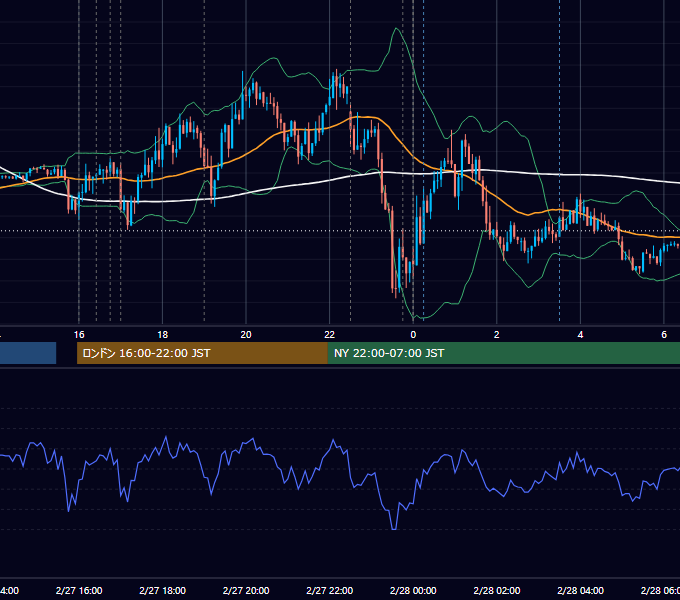
Task: Click the '2/27 22:00' date label
Action: [330, 590]
